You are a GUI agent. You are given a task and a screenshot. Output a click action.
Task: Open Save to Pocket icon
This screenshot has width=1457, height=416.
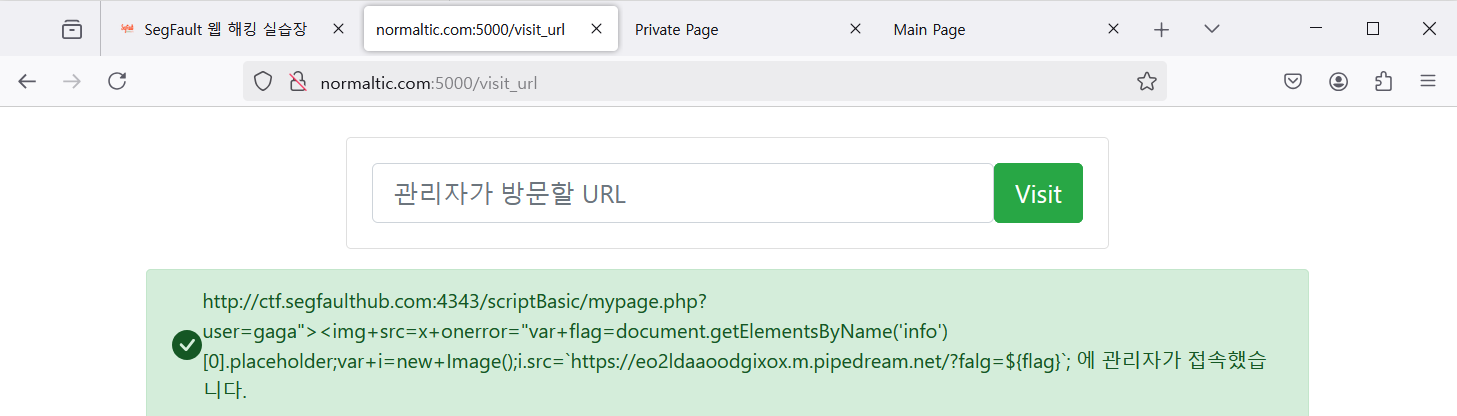1293,82
